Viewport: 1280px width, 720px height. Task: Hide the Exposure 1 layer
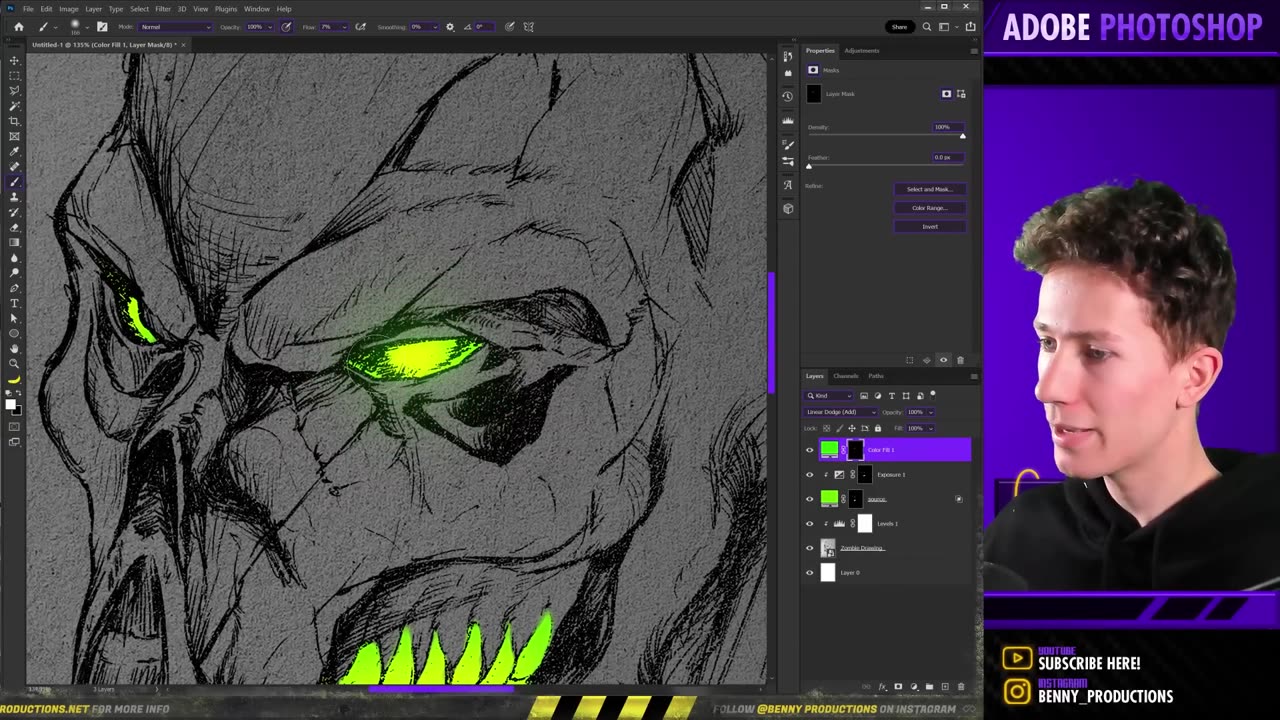(x=810, y=475)
